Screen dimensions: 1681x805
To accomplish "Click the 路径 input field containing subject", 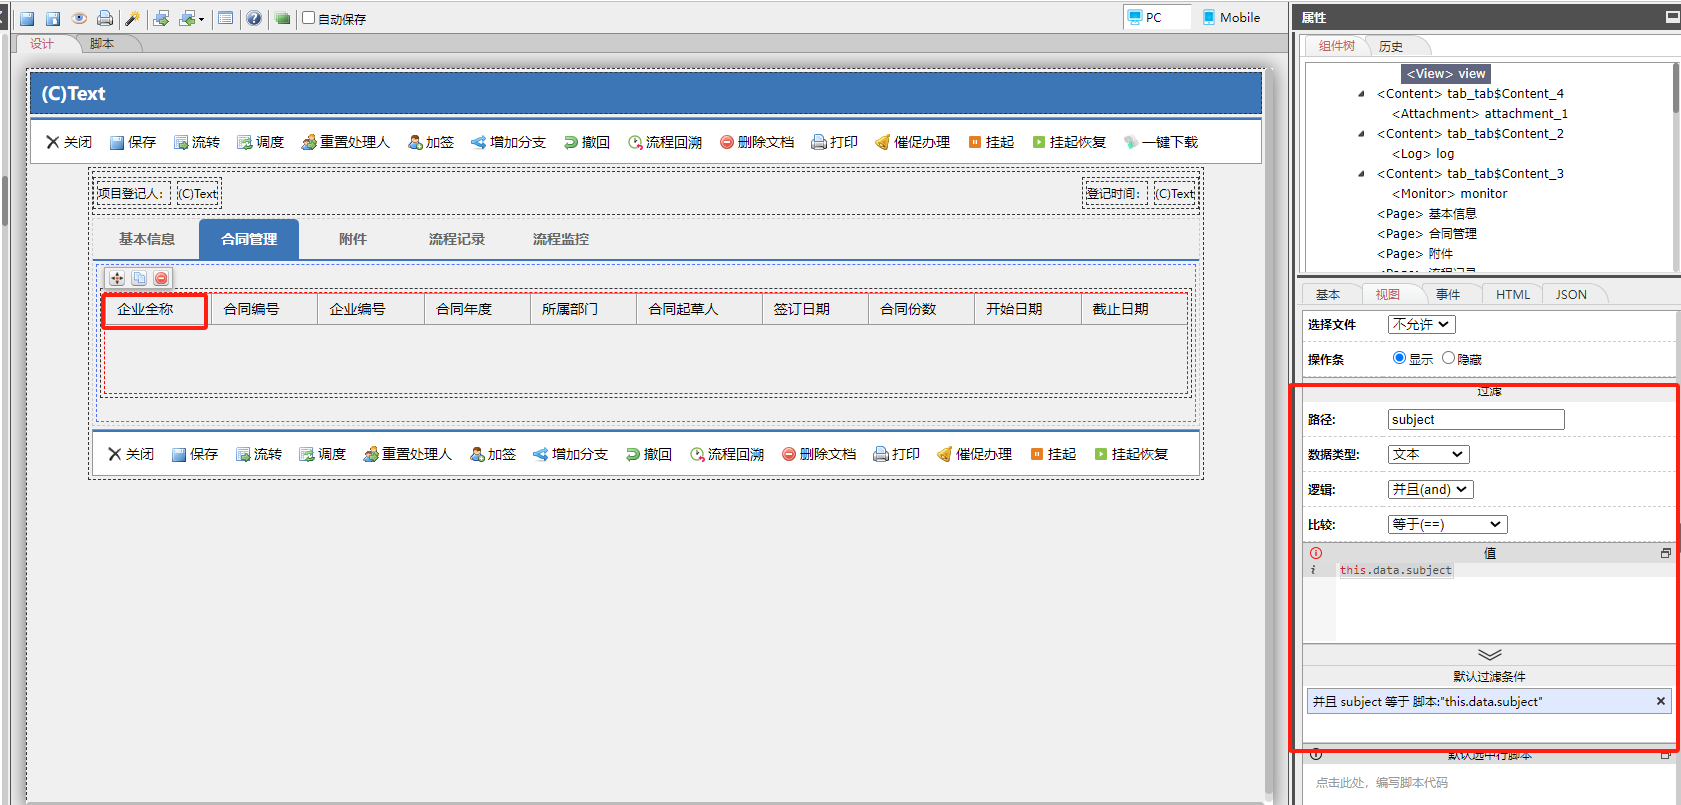I will click(x=1476, y=420).
